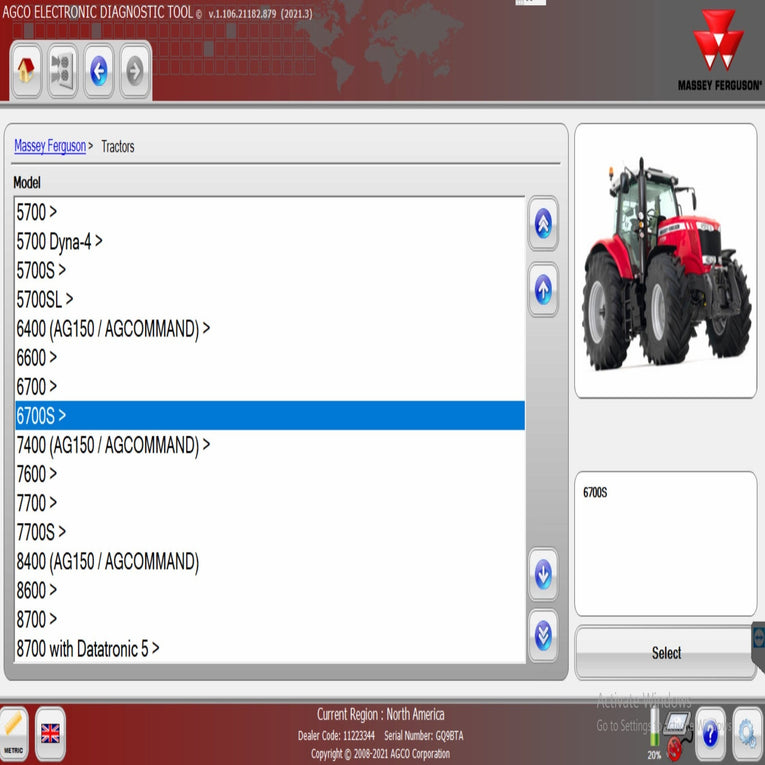765x765 pixels.
Task: Switch language using the UK flag
Action: tap(50, 734)
